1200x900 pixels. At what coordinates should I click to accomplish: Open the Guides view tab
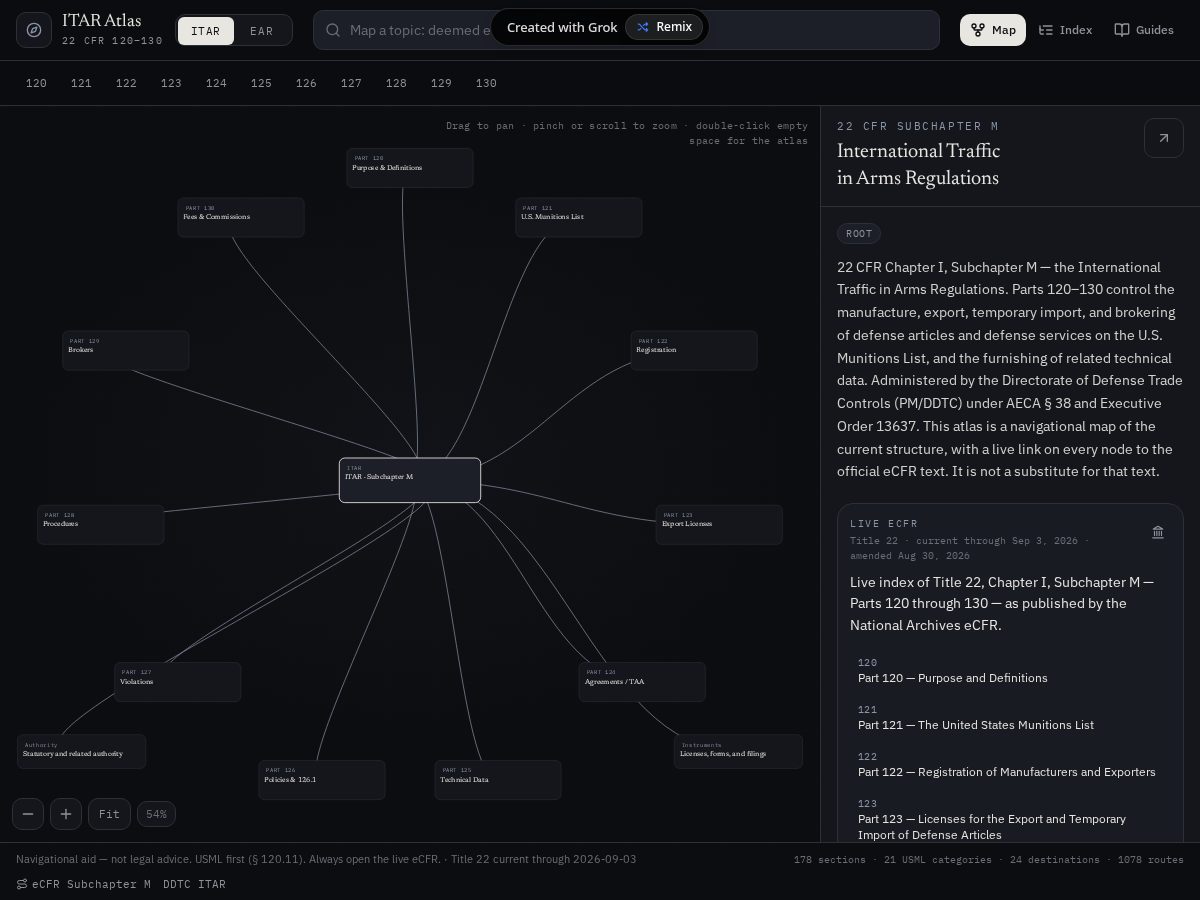pyautogui.click(x=1144, y=30)
